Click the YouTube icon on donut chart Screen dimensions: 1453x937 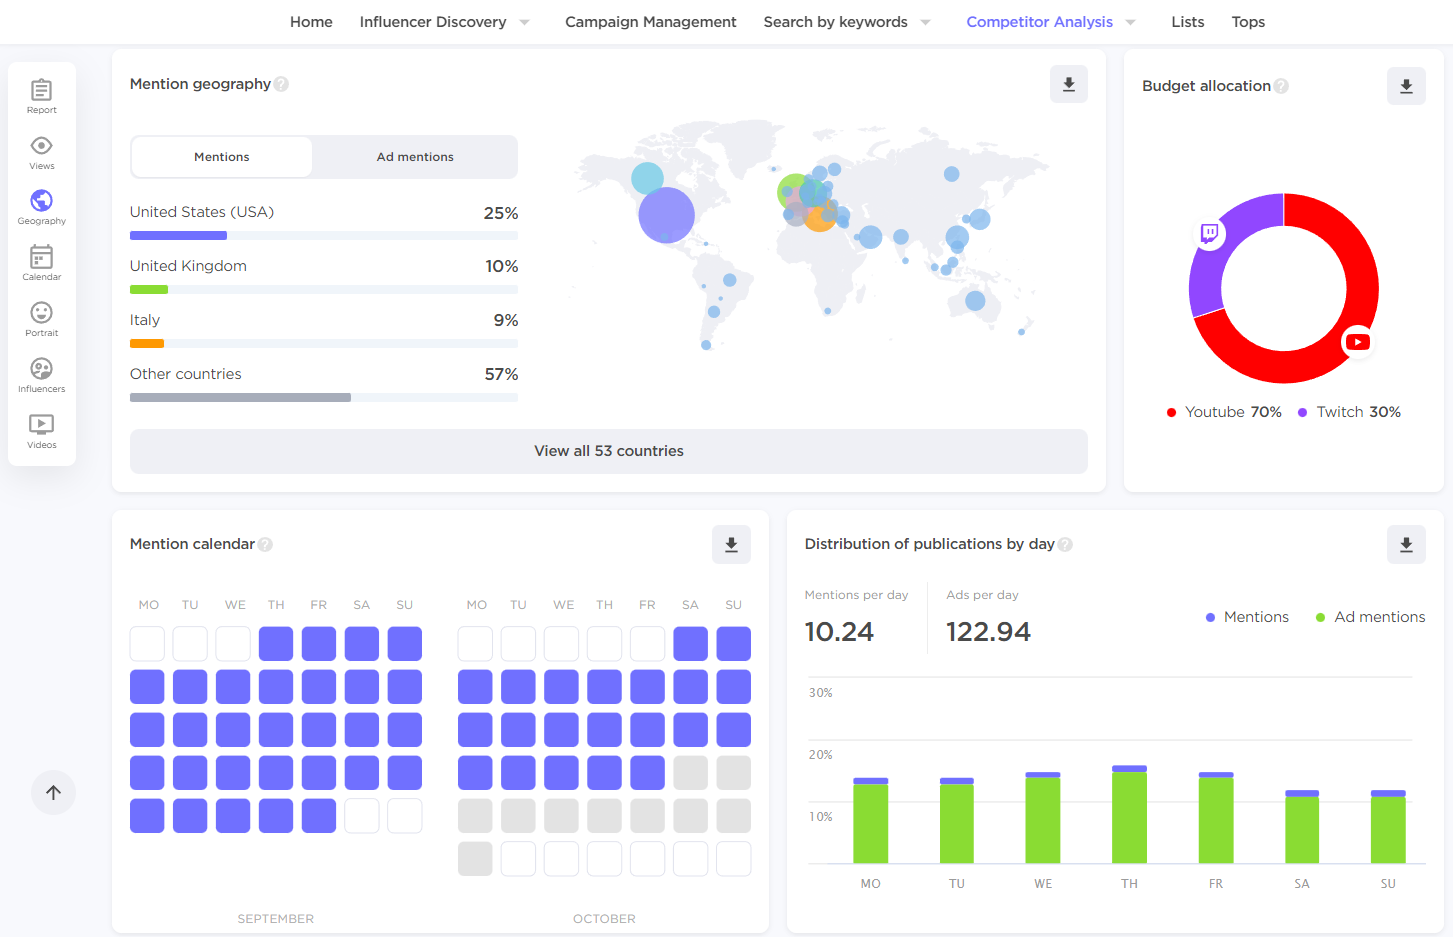[x=1357, y=342]
